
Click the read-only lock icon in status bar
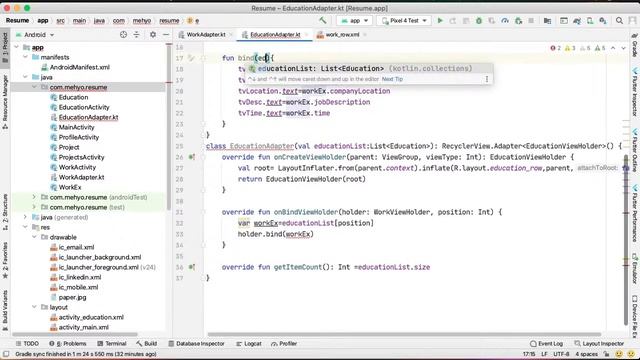coord(607,354)
